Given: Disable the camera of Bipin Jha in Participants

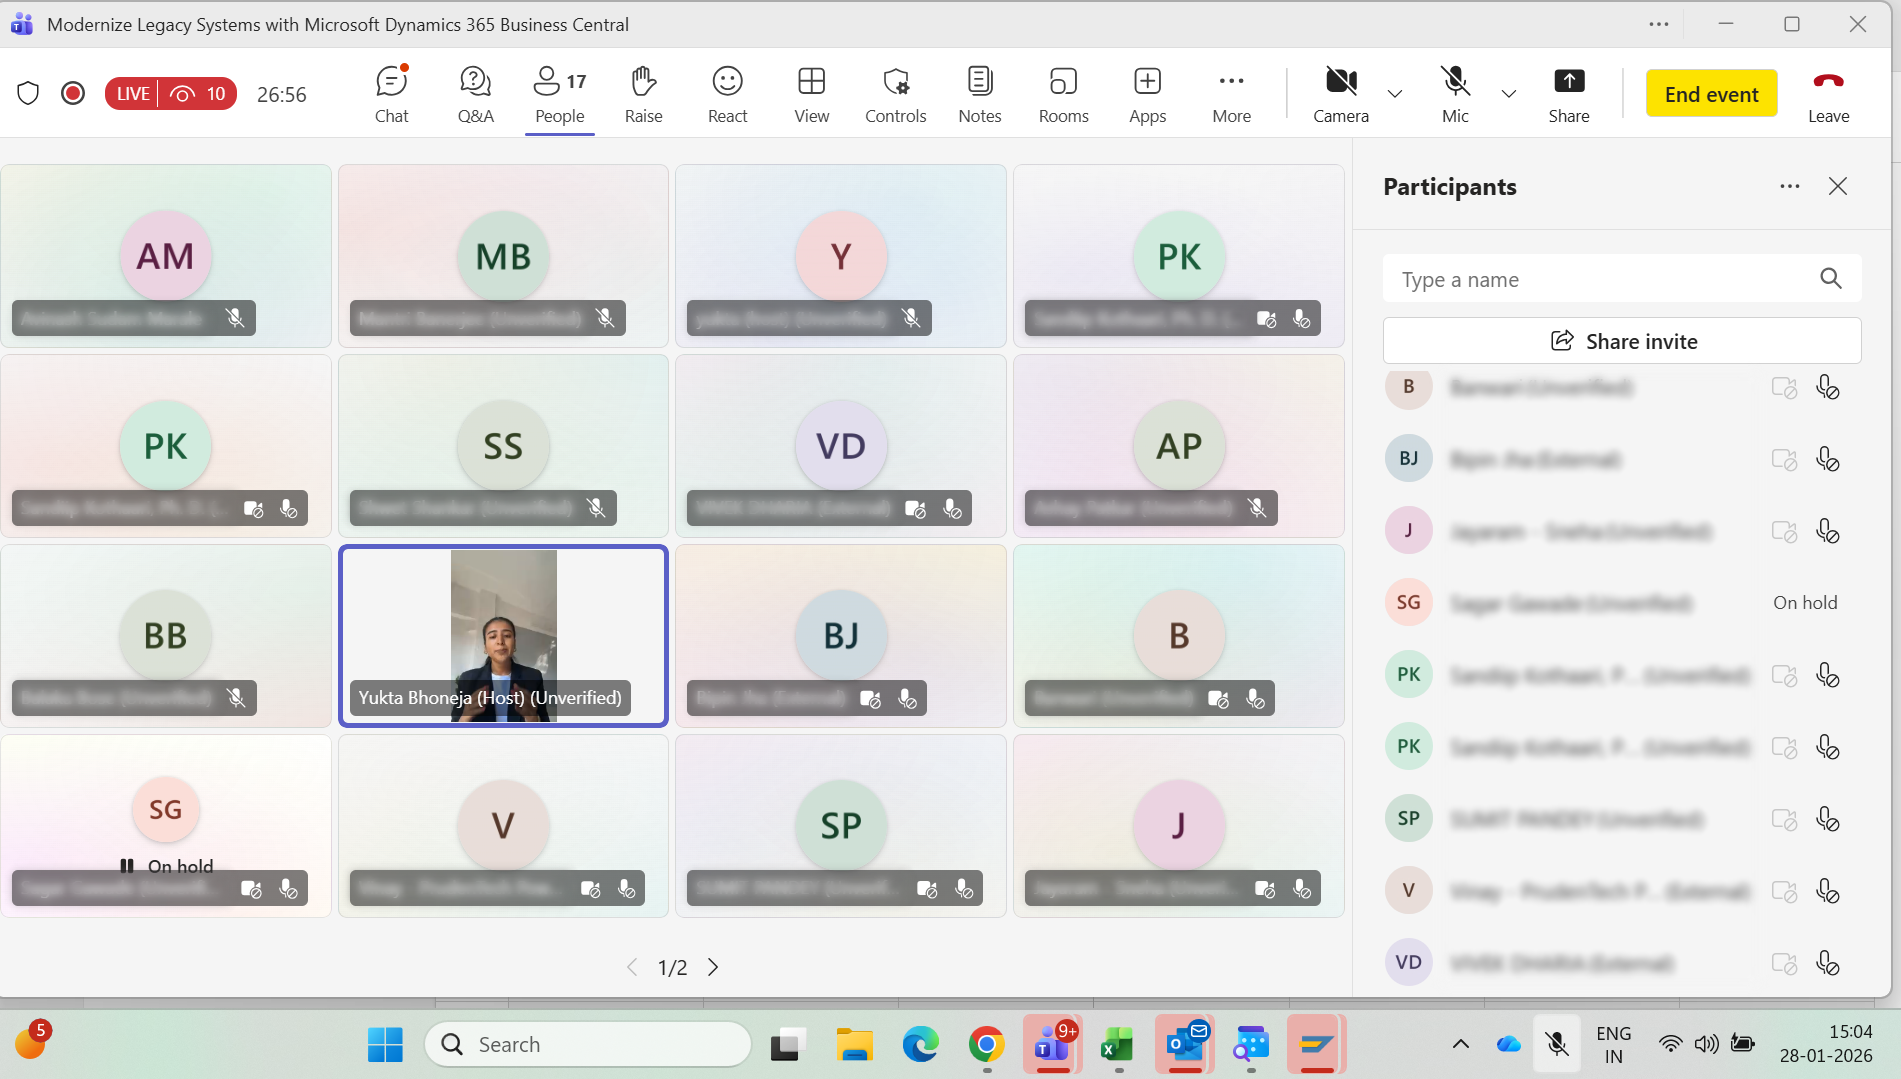Looking at the screenshot, I should coord(1785,459).
